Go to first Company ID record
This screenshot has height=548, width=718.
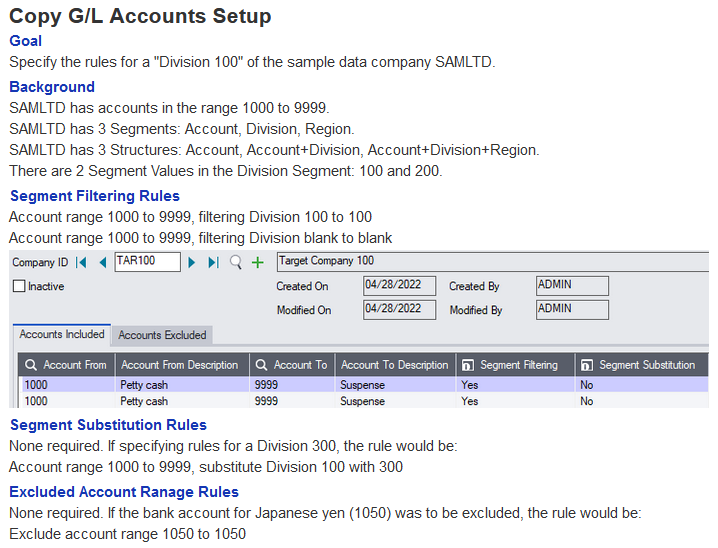click(82, 262)
